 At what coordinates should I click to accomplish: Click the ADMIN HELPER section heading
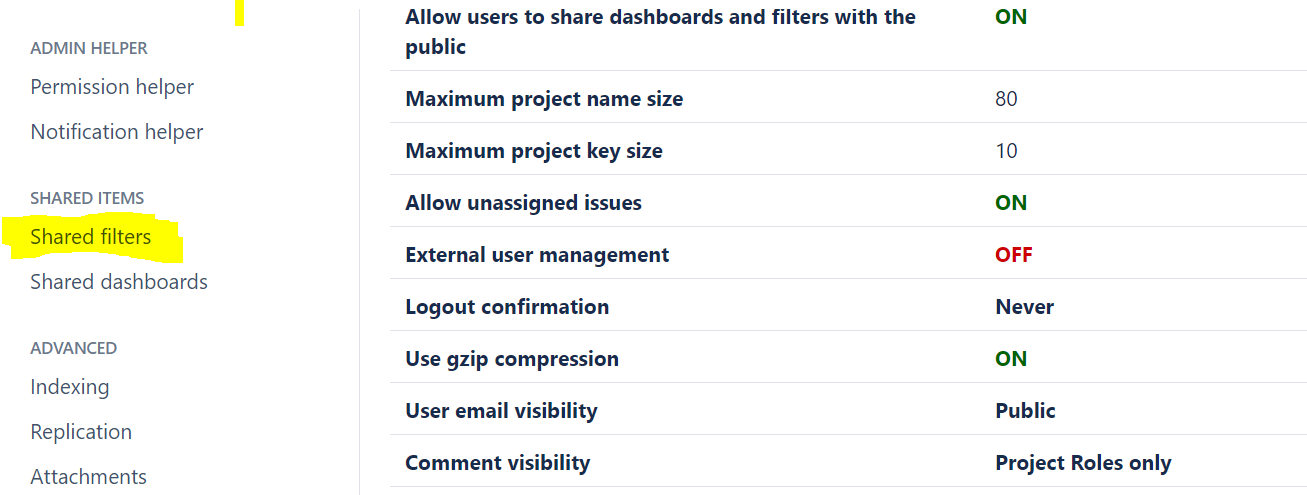[89, 48]
